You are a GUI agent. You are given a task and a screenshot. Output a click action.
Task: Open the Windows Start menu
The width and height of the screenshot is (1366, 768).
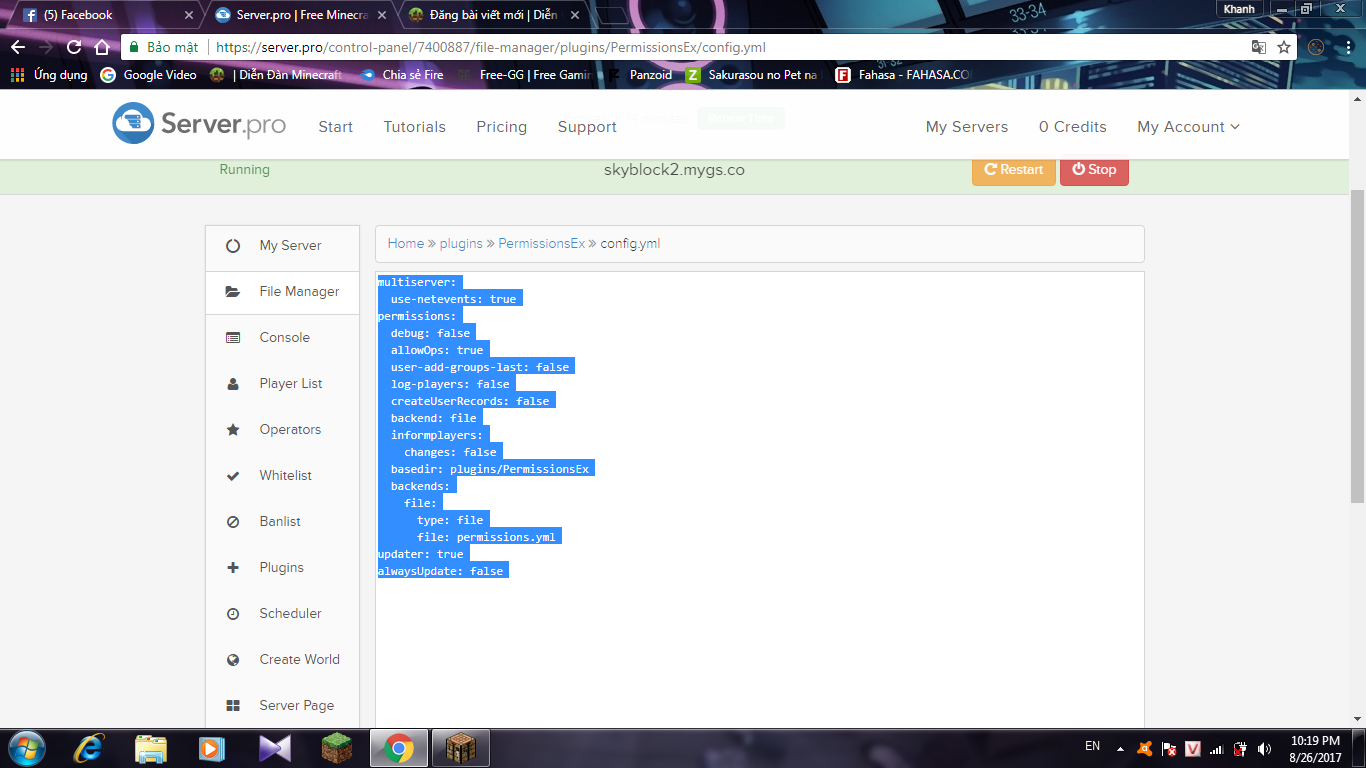point(27,748)
